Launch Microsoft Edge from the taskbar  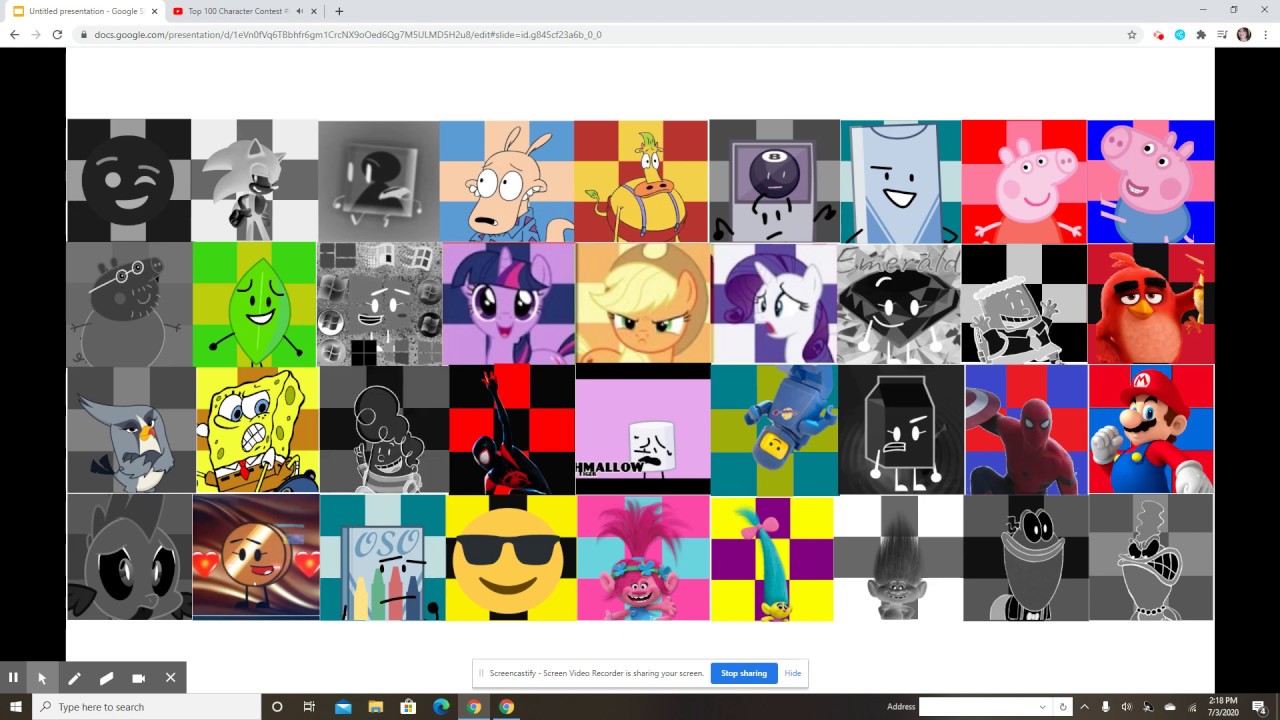tap(441, 707)
